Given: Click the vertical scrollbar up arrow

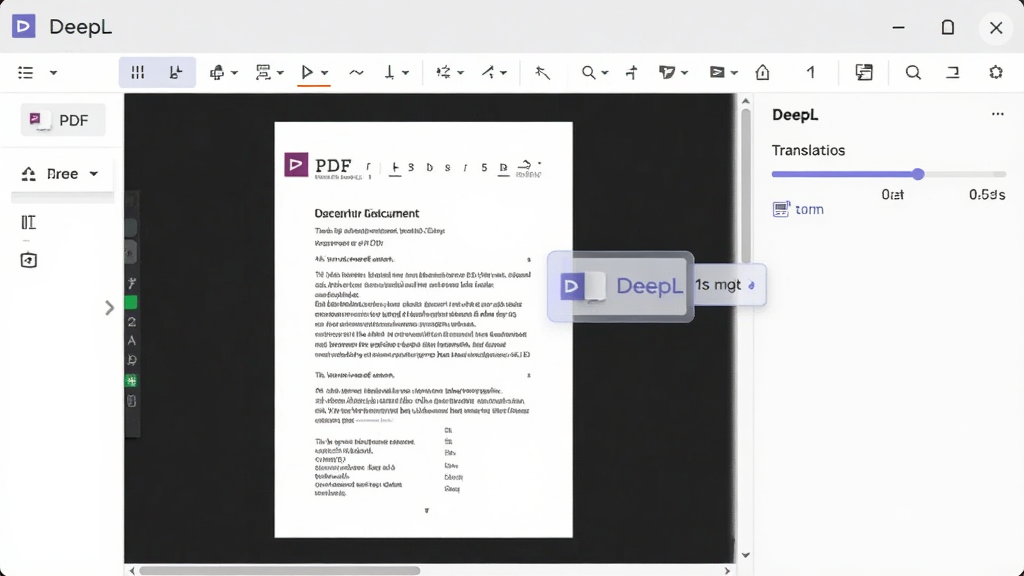Looking at the screenshot, I should click(745, 101).
